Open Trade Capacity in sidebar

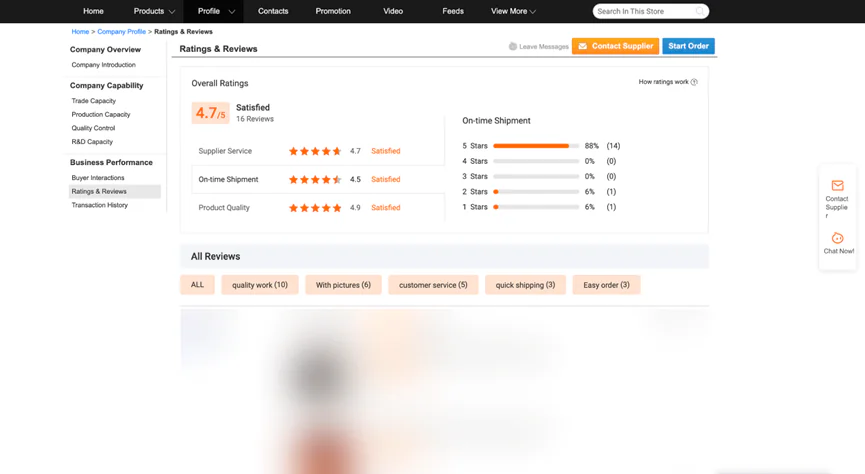[x=93, y=101]
